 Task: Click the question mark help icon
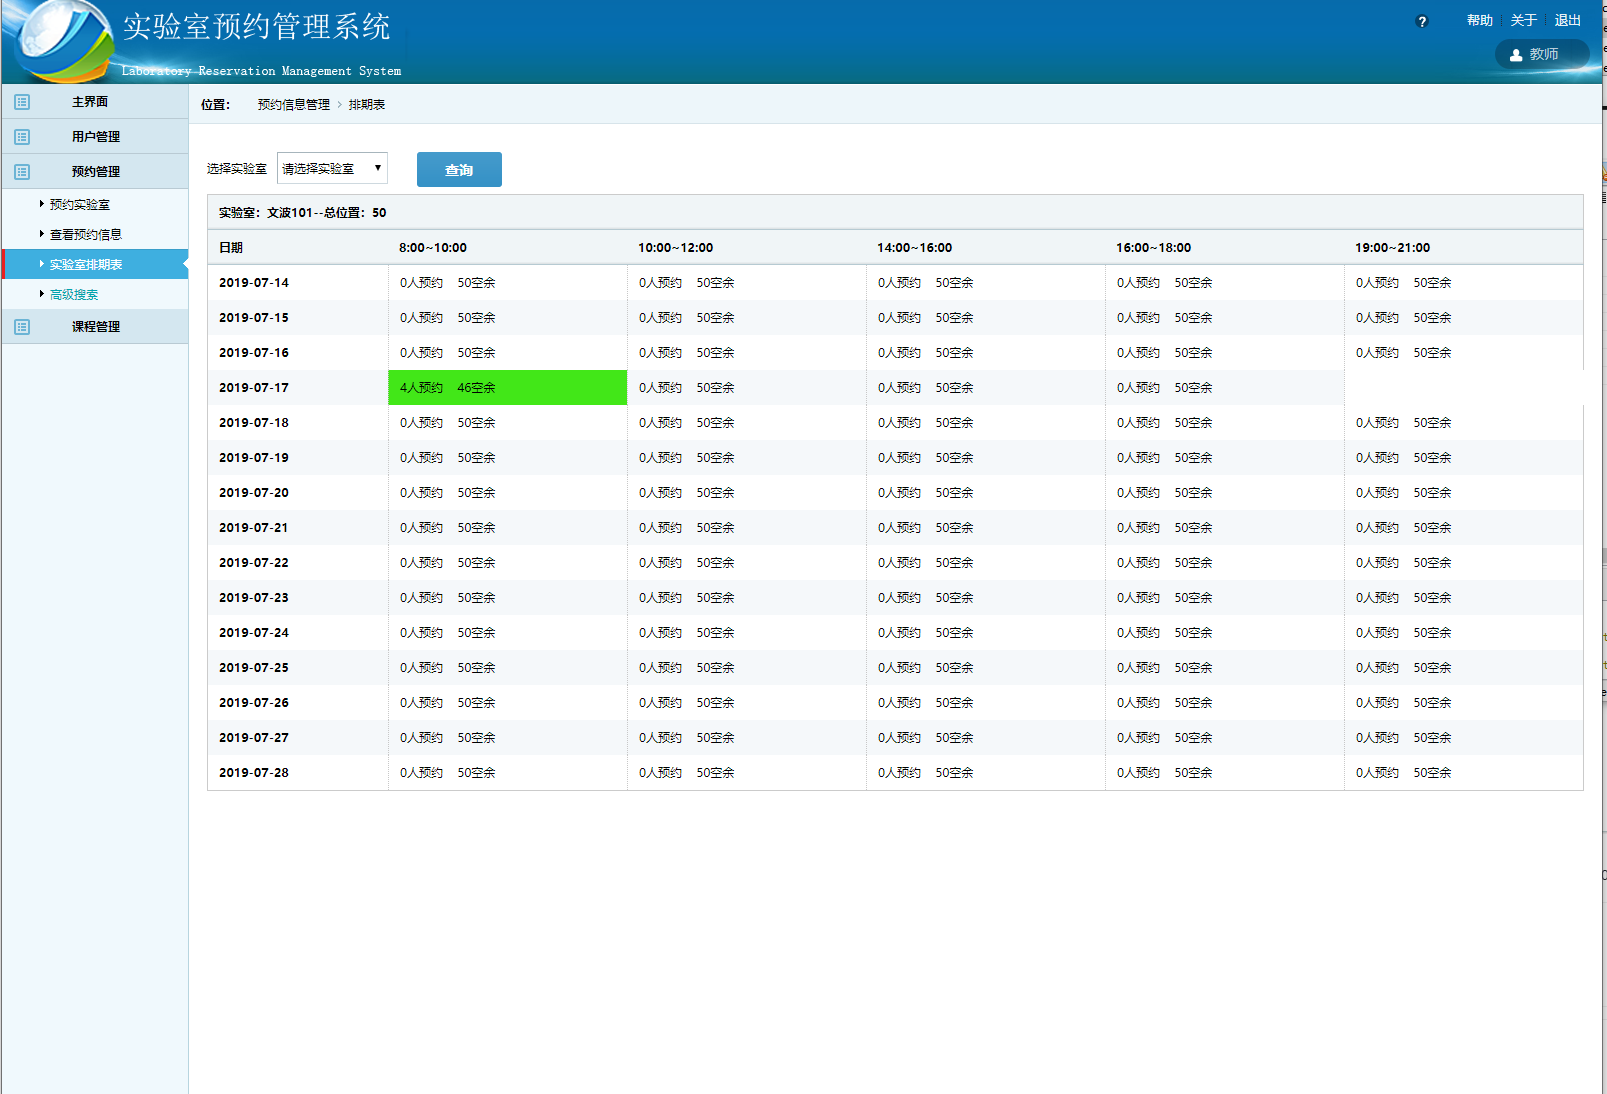[x=1422, y=22]
